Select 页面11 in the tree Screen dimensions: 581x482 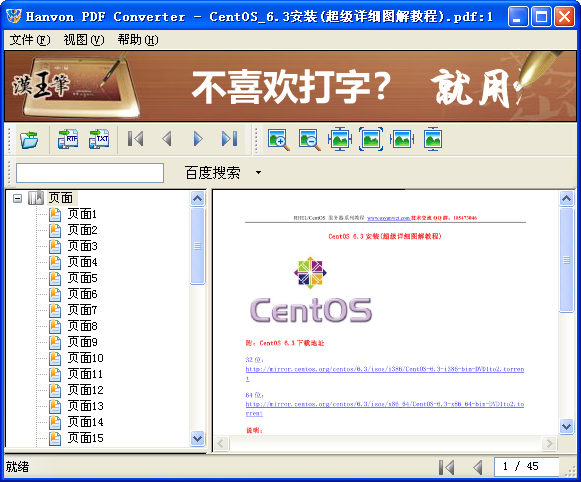click(86, 374)
